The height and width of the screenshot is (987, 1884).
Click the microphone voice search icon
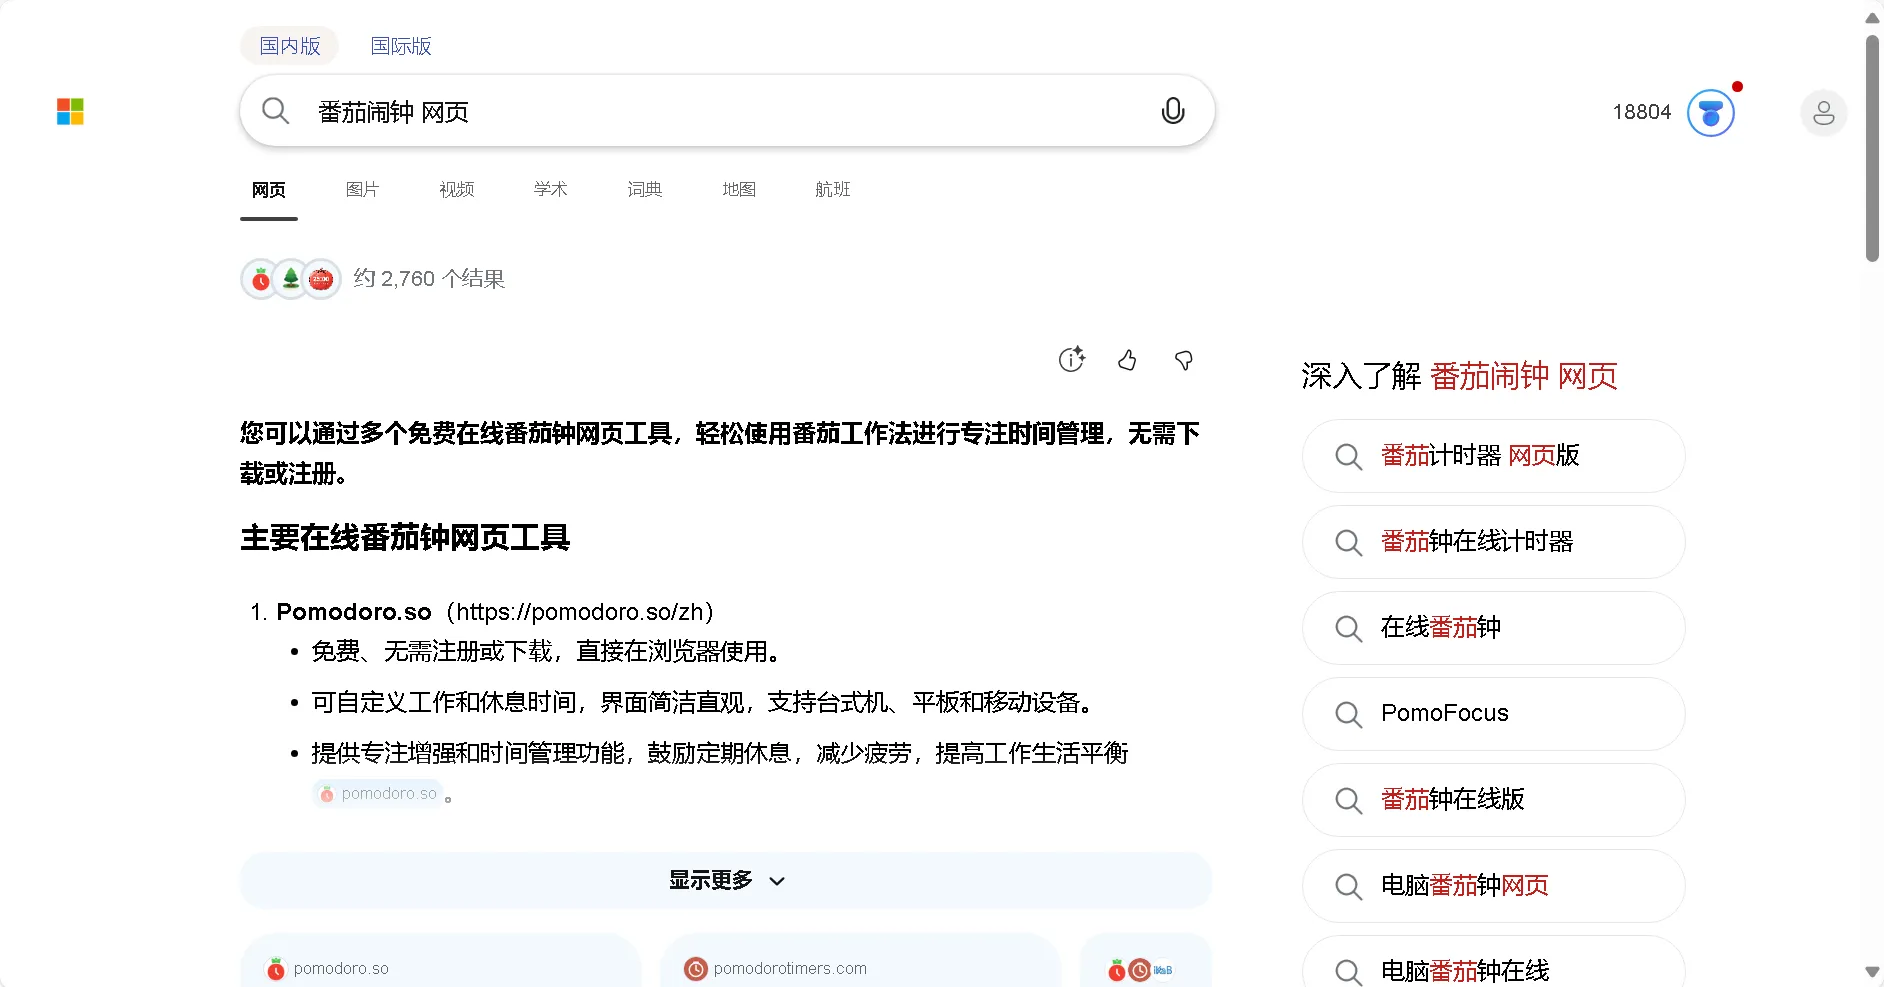tap(1173, 111)
